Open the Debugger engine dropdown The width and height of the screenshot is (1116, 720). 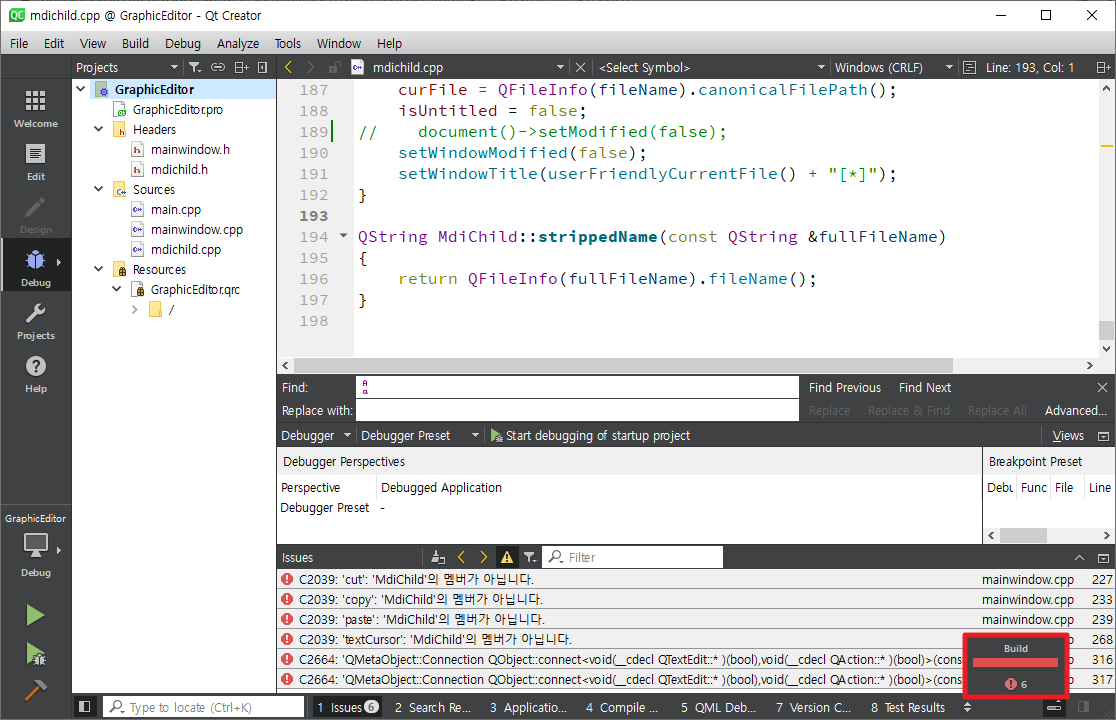(x=316, y=435)
